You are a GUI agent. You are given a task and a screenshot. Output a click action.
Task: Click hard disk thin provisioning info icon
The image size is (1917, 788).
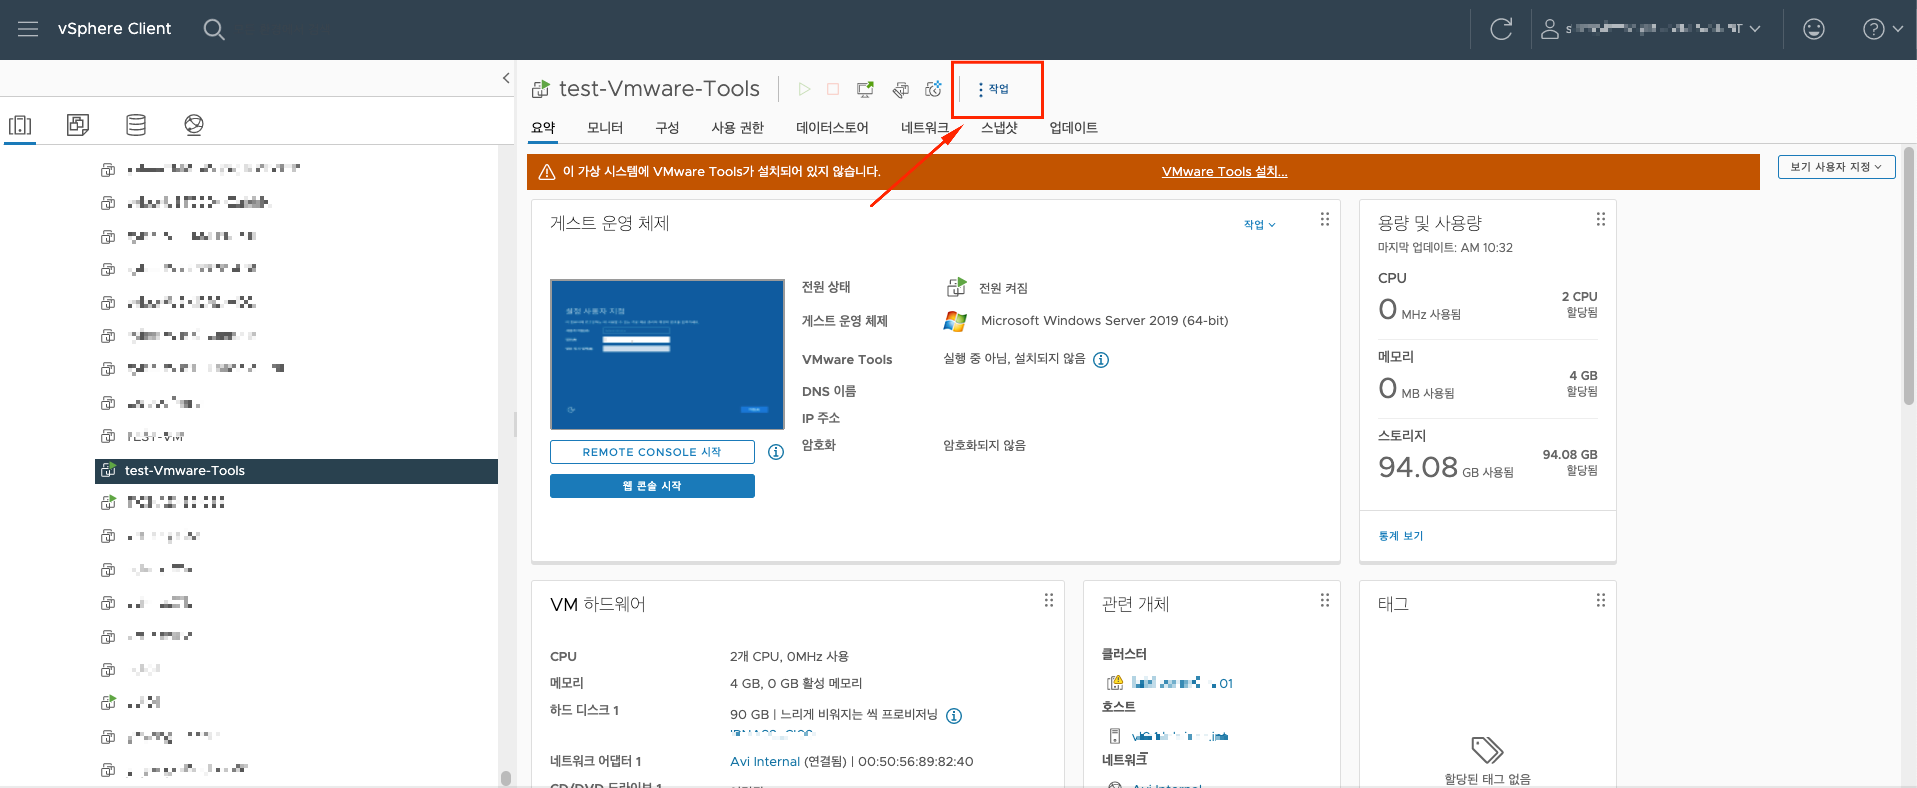coord(954,716)
